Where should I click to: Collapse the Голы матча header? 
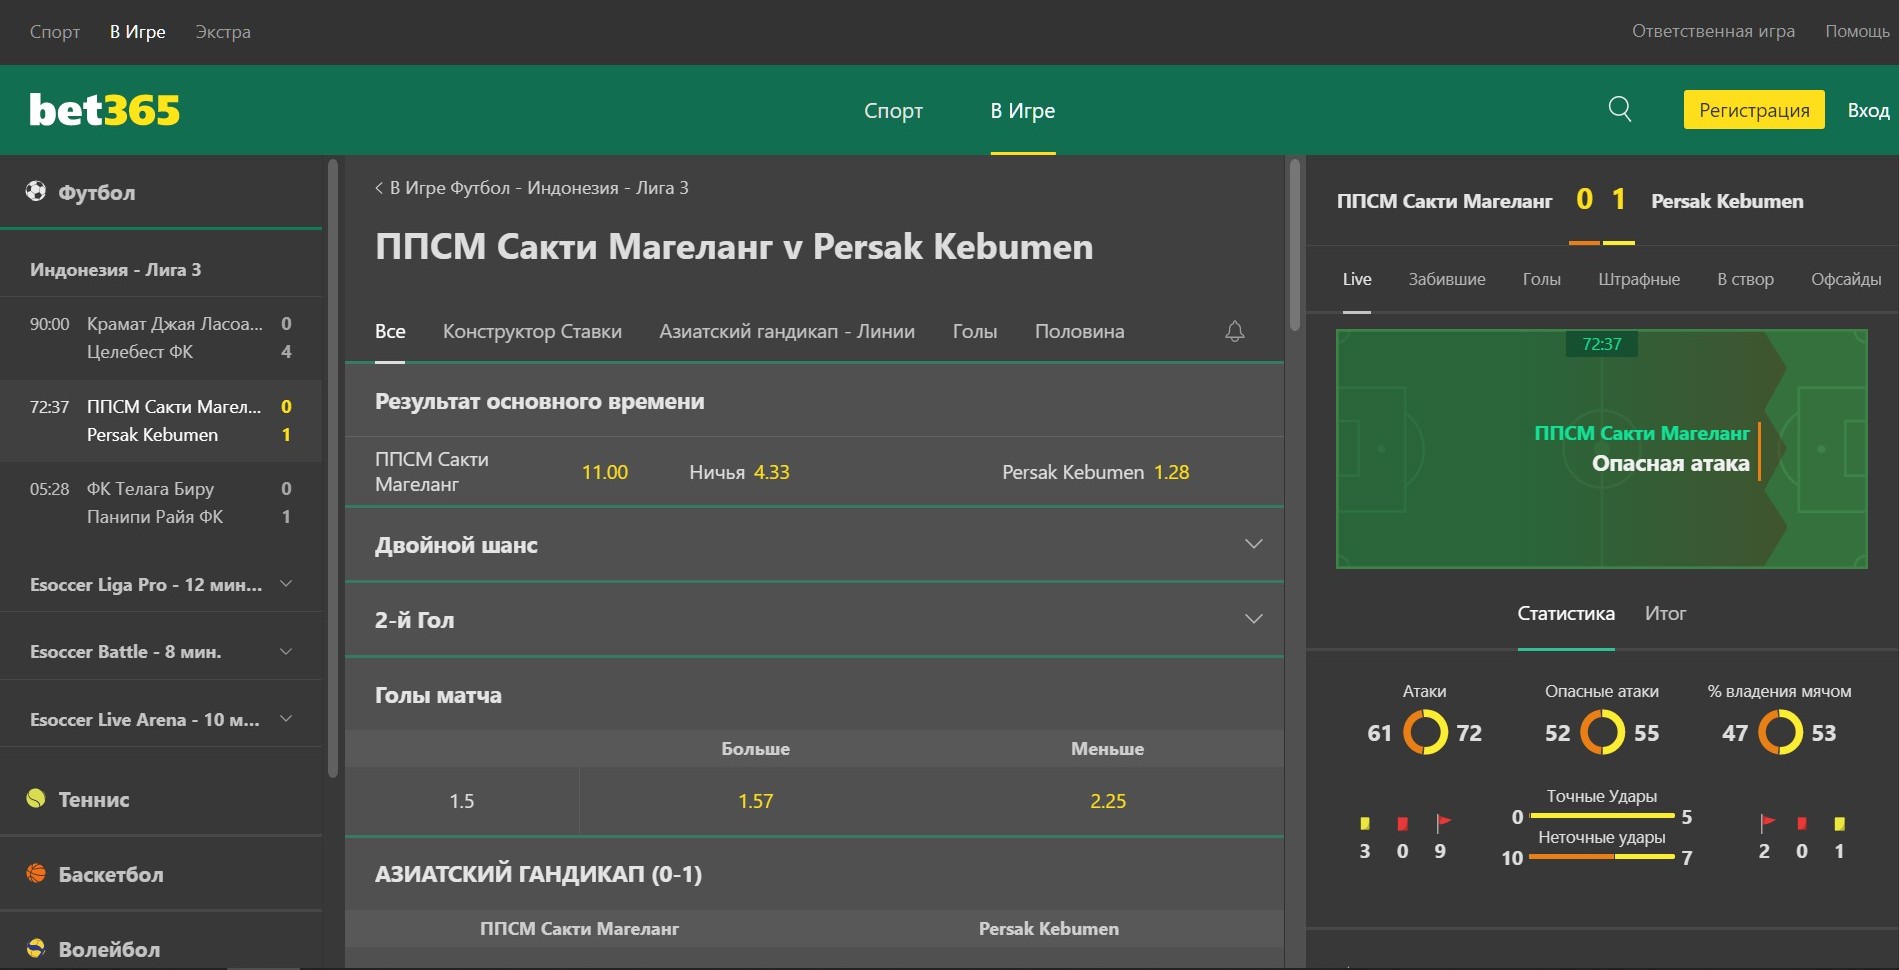point(814,695)
